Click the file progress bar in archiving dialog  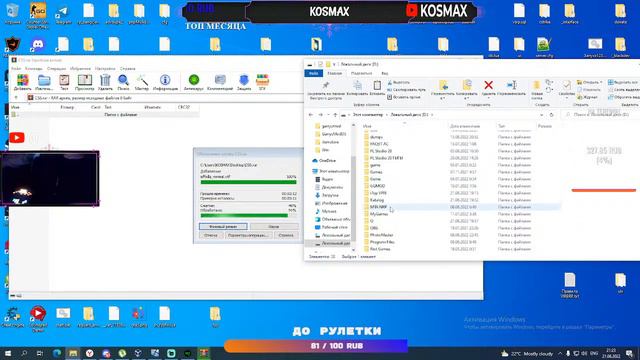click(x=248, y=182)
